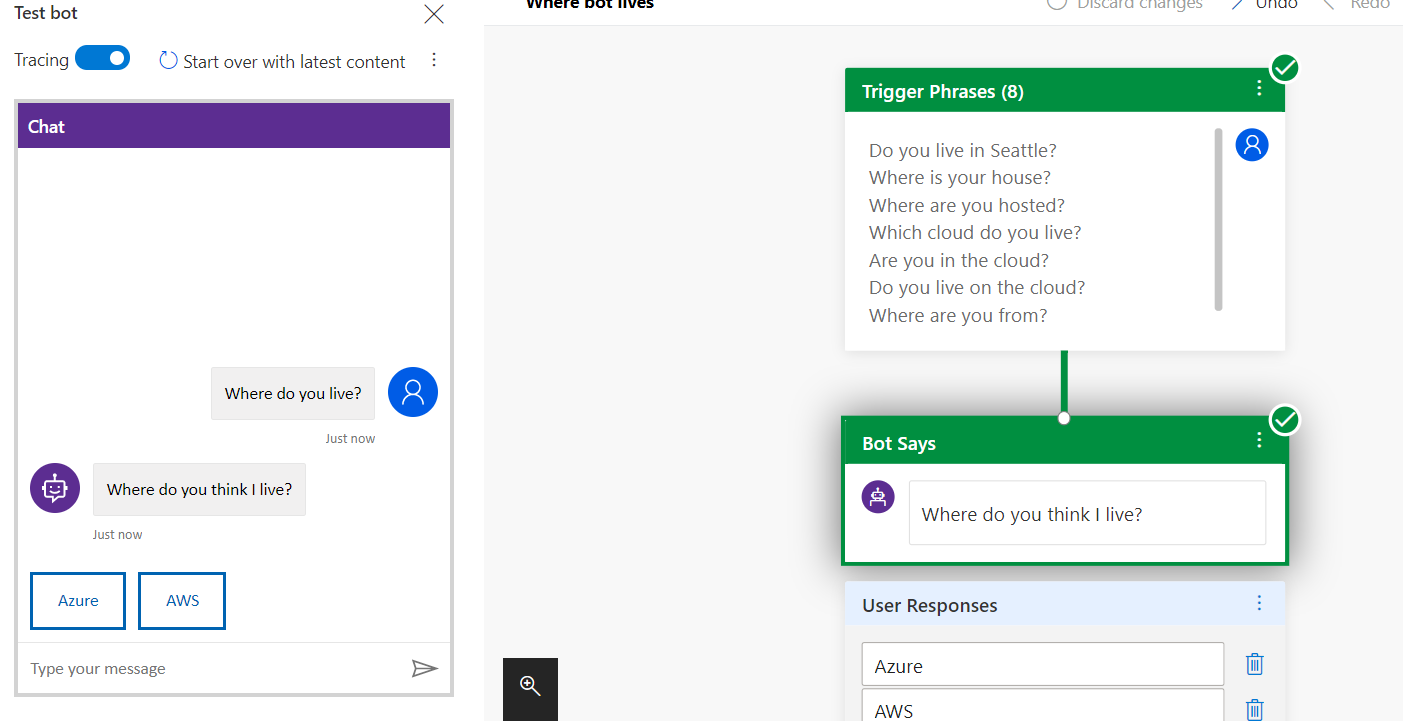
Task: Click the Just now timestamp under the bot reply
Action: (x=118, y=534)
